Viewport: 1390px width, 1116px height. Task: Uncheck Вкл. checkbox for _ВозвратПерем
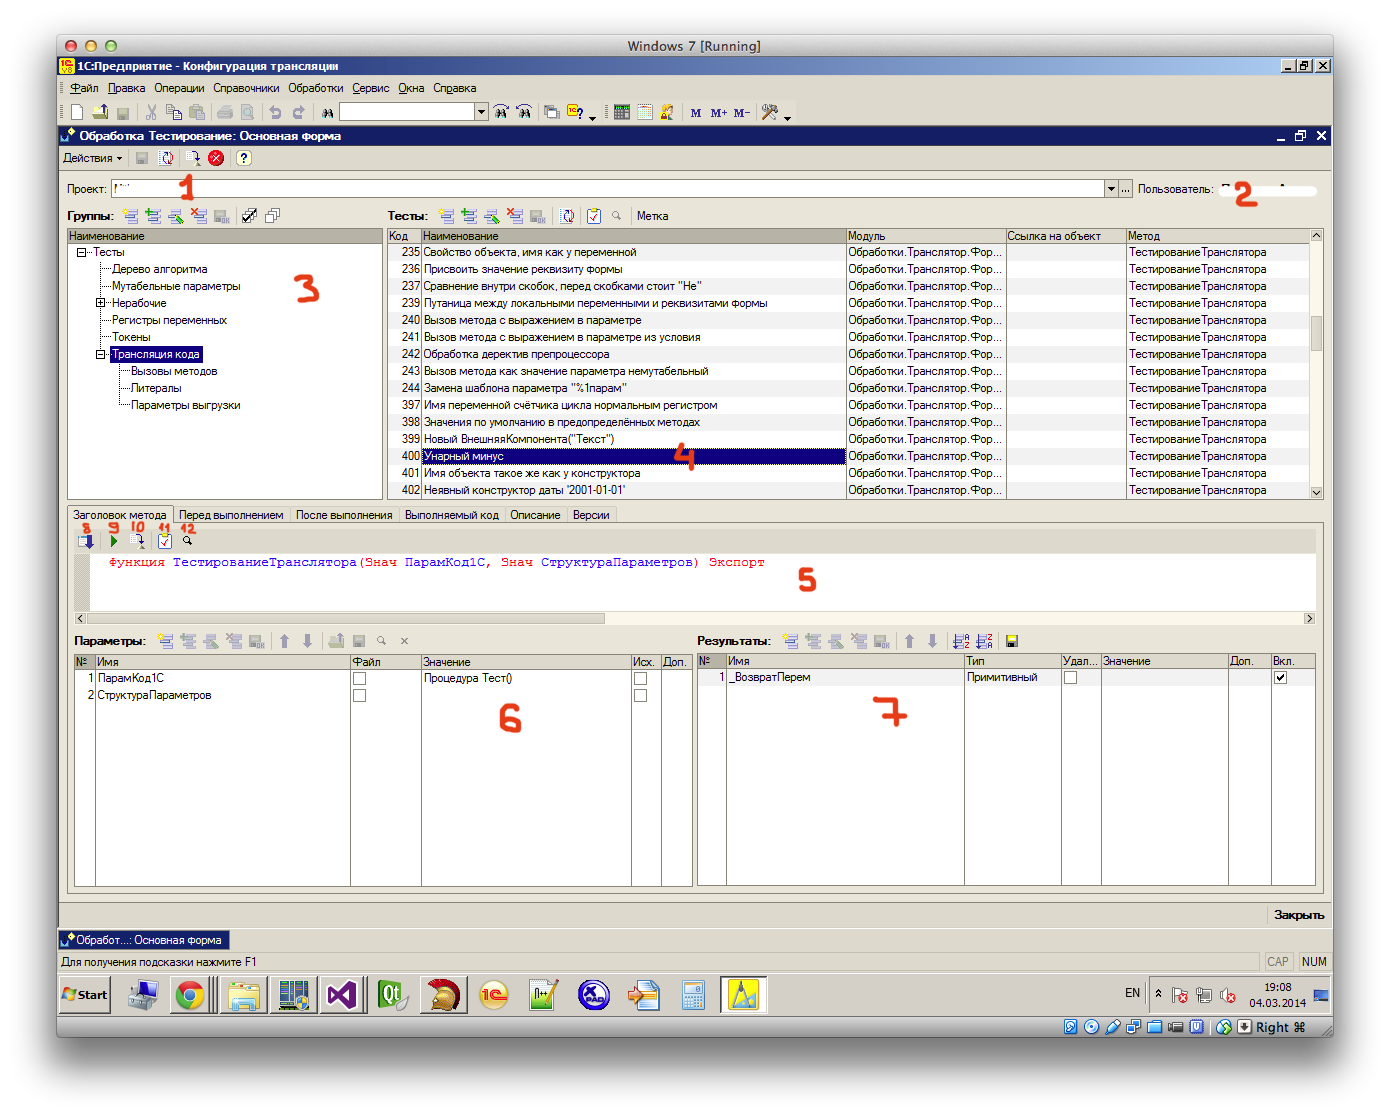point(1281,678)
